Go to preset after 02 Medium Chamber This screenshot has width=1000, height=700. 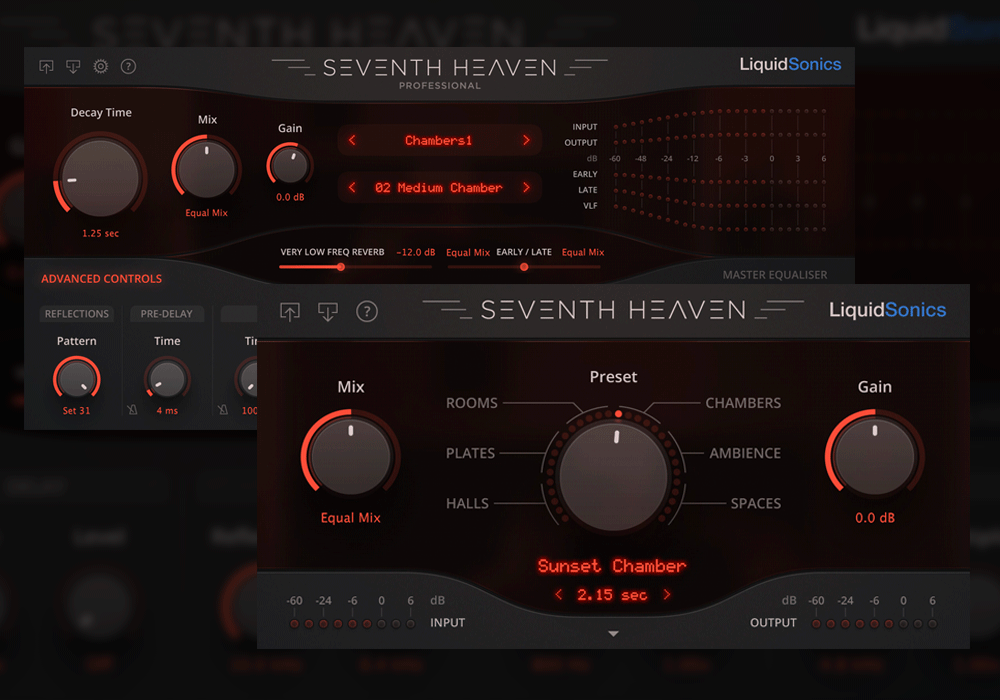coord(526,187)
